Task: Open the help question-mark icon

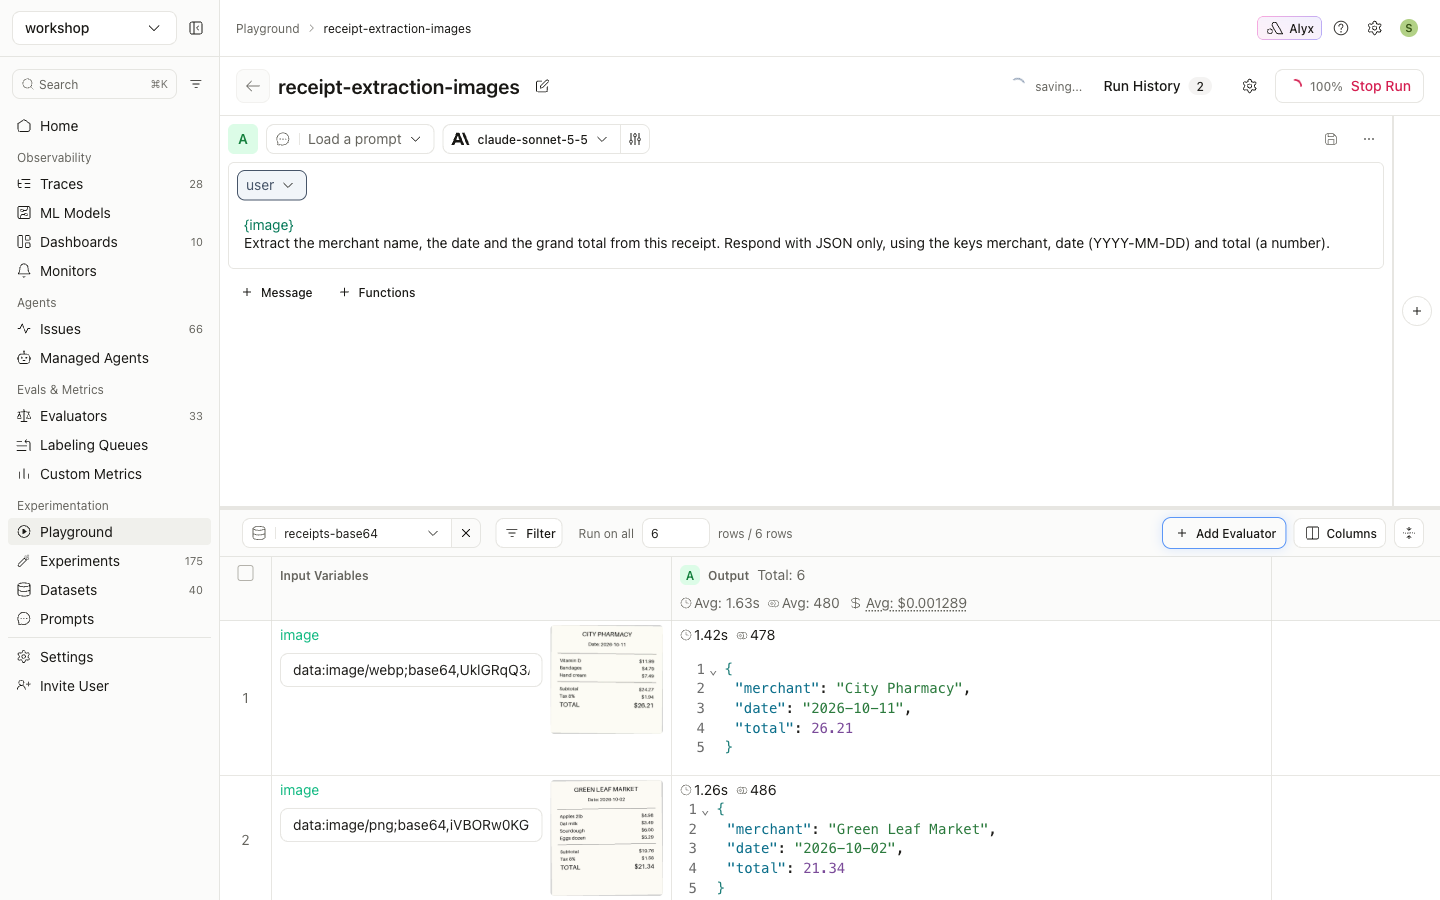Action: point(1341,28)
